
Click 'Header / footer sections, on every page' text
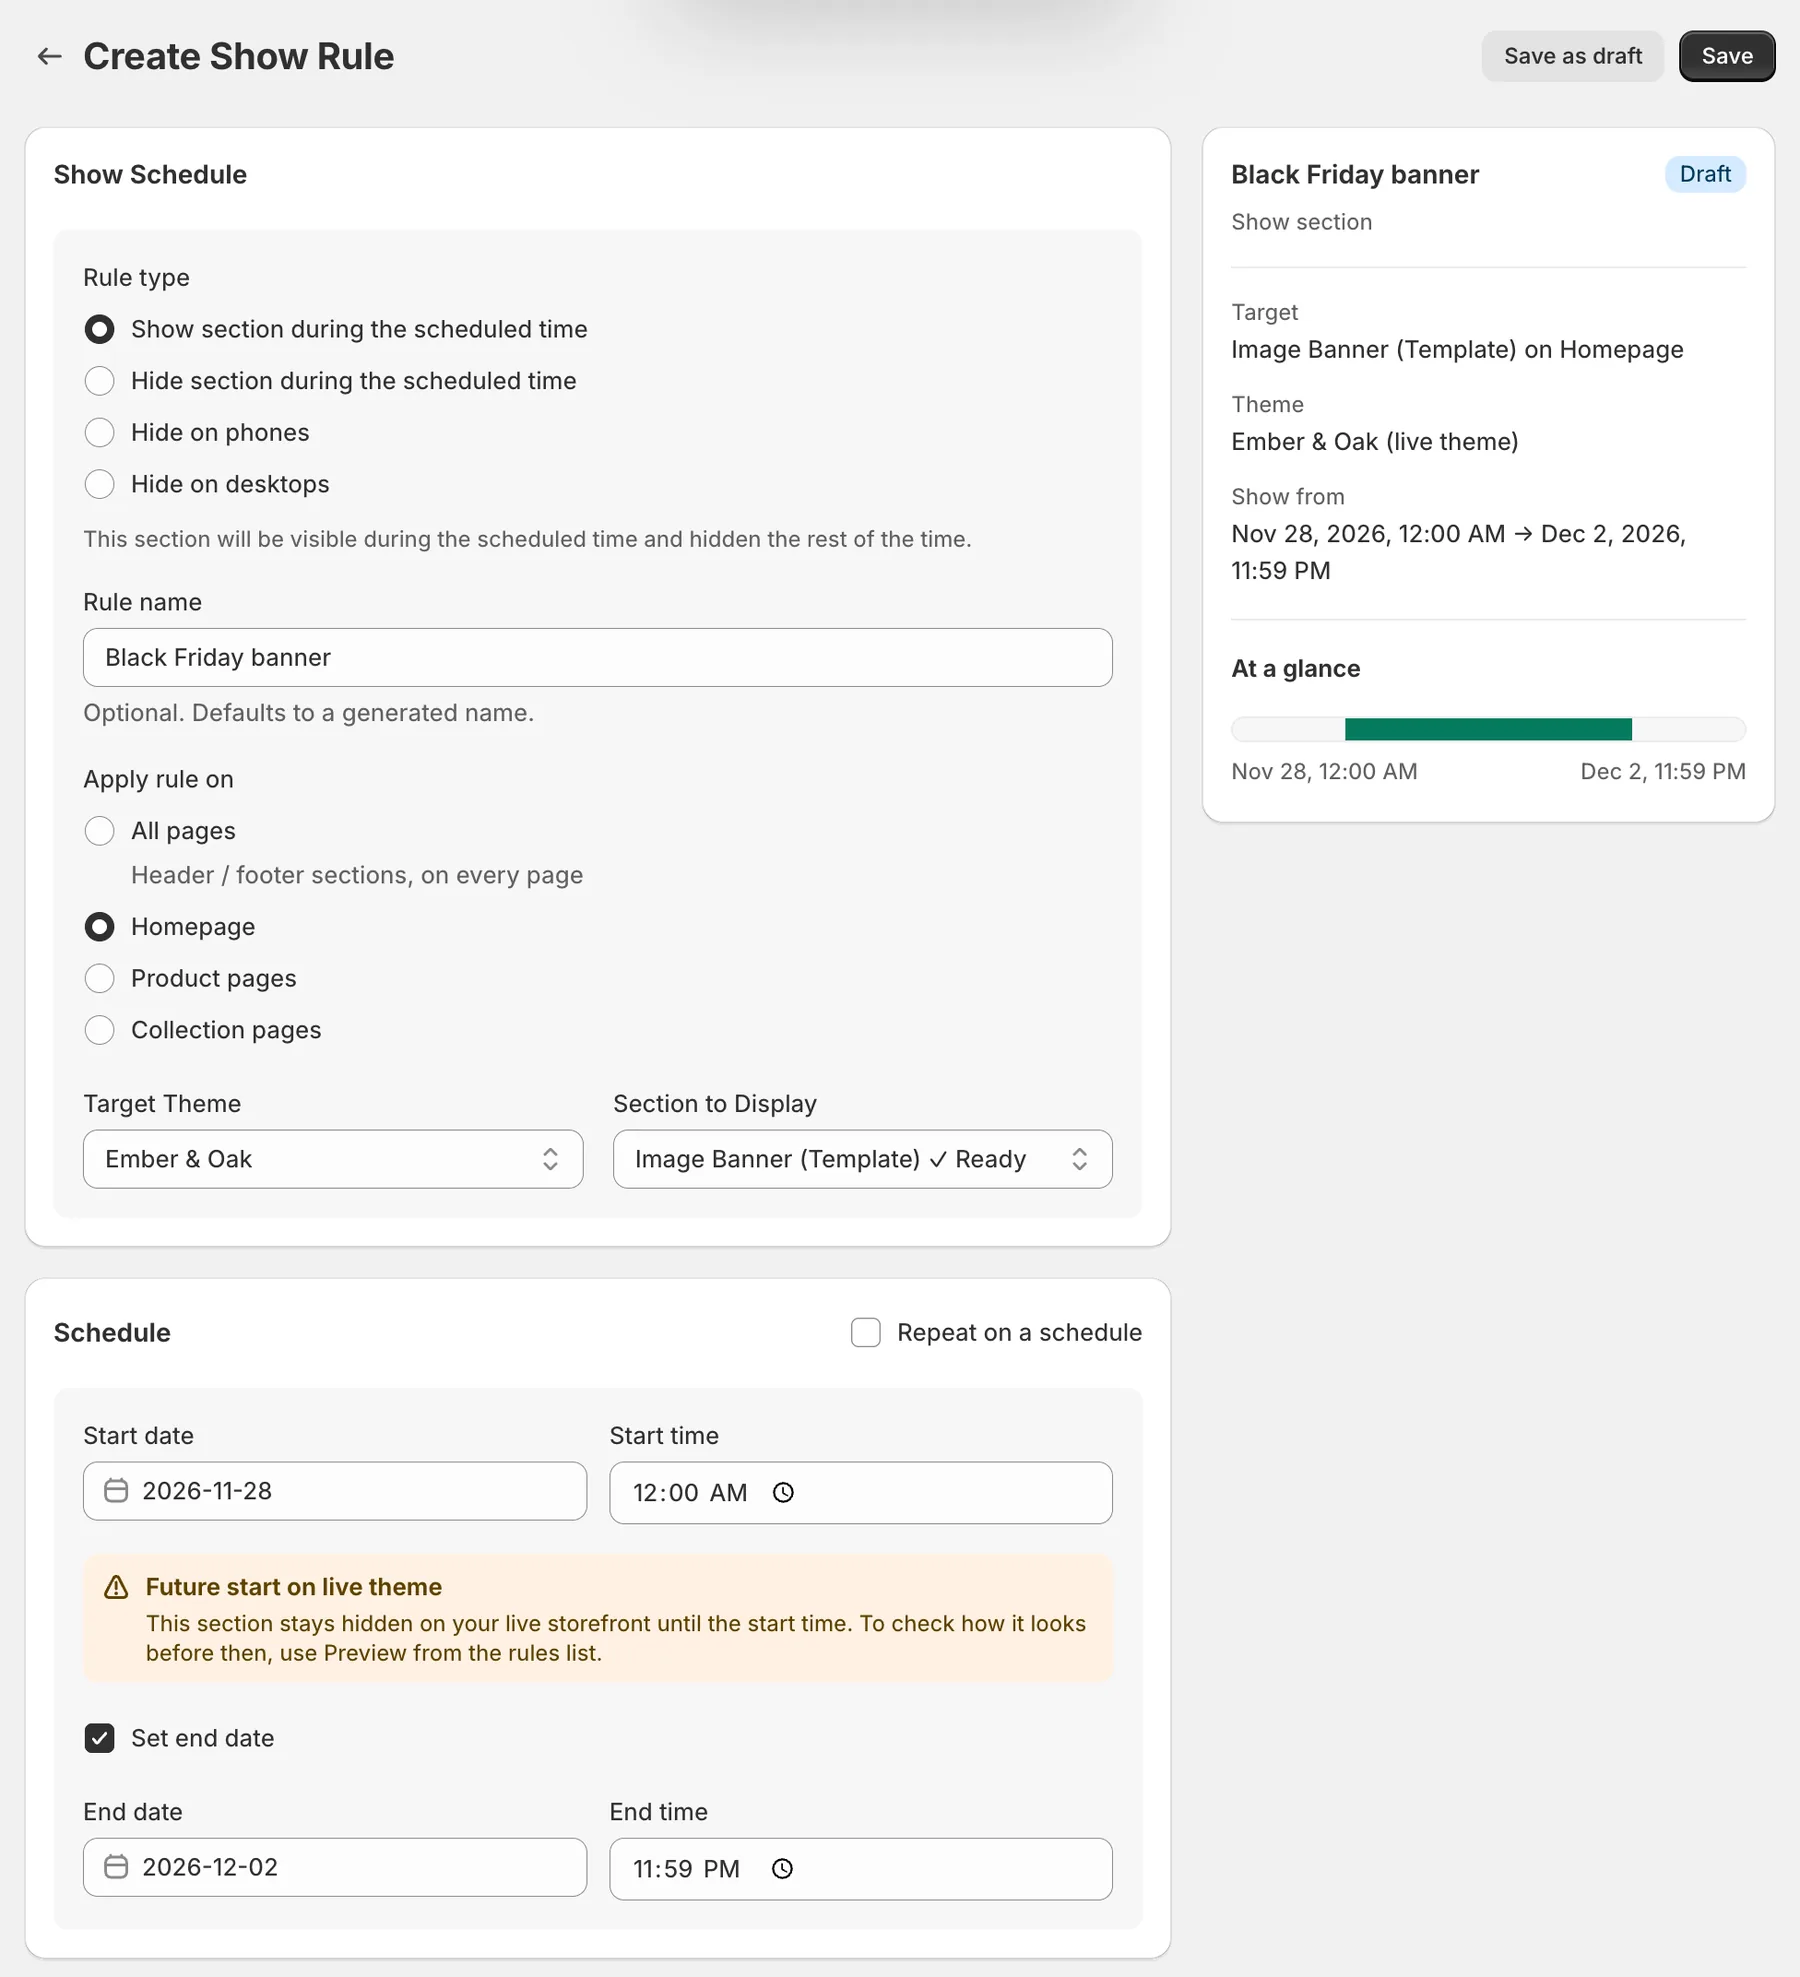click(357, 875)
